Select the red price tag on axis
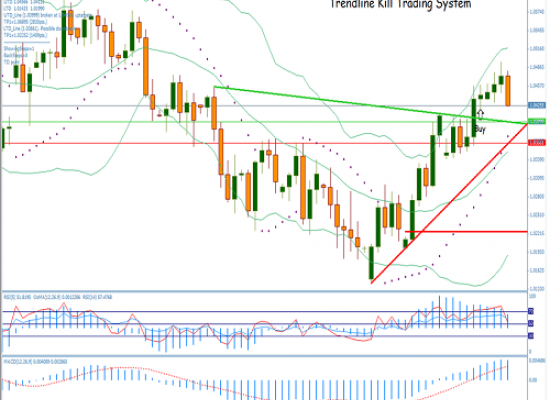This screenshot has width=550, height=400. click(x=537, y=143)
